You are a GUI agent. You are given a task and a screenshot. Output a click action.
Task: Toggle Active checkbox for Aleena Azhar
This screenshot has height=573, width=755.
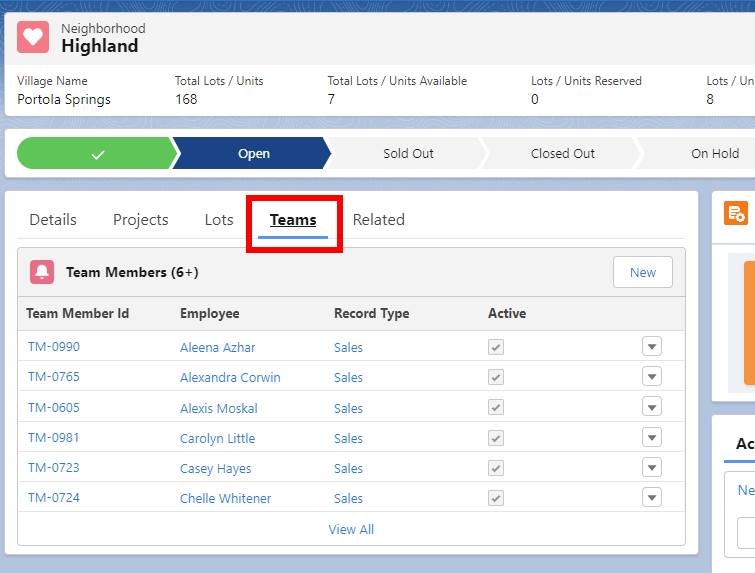tap(496, 347)
